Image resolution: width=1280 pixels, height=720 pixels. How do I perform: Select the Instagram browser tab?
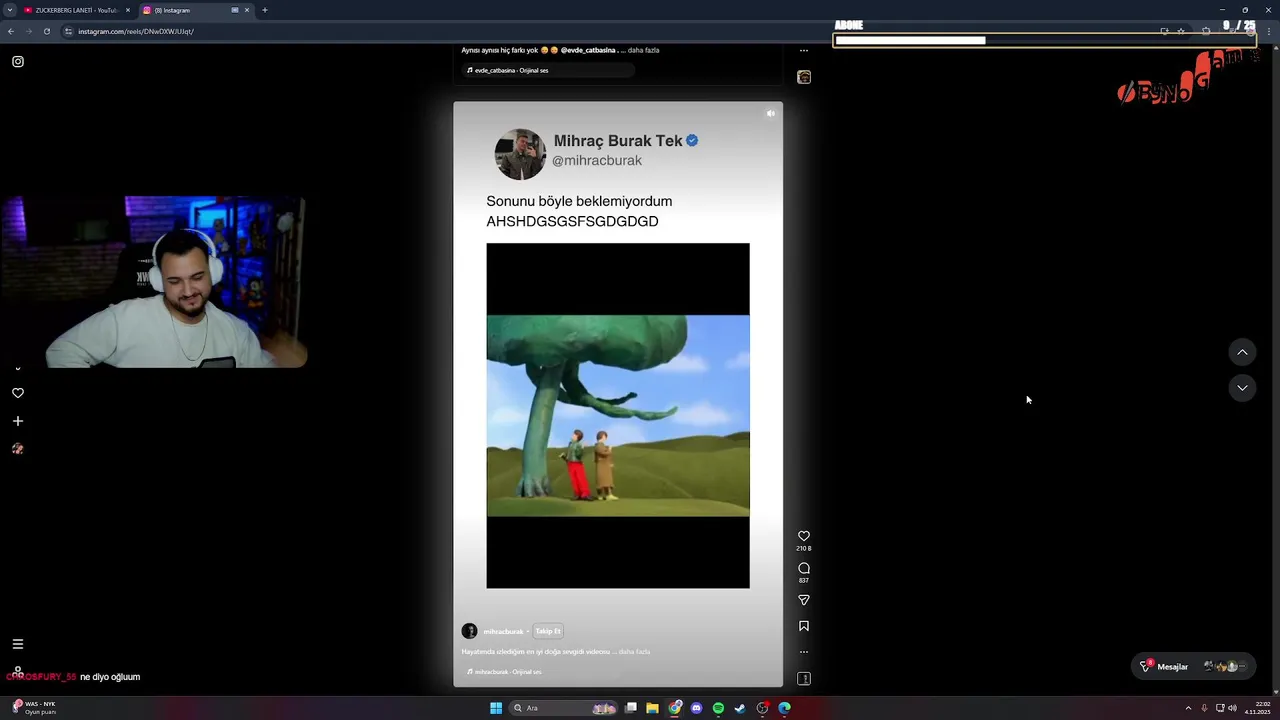point(195,10)
